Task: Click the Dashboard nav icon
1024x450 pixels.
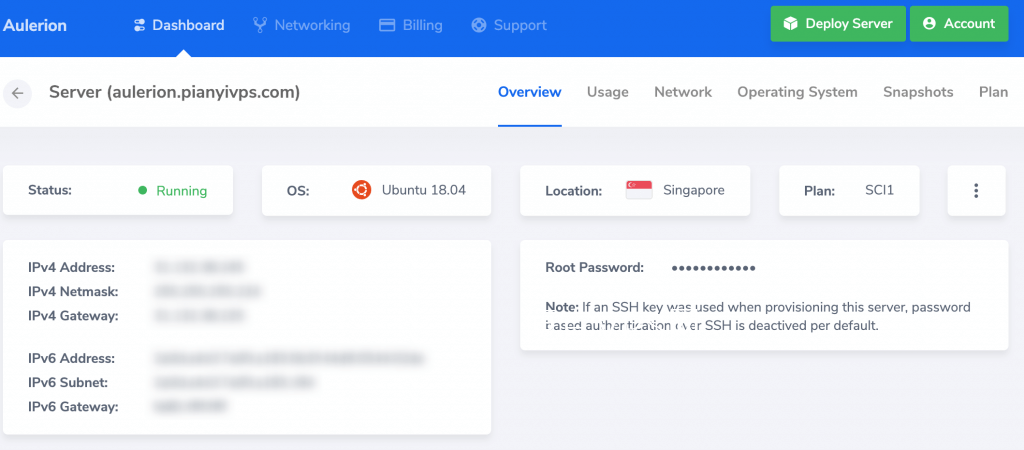Action: [139, 25]
